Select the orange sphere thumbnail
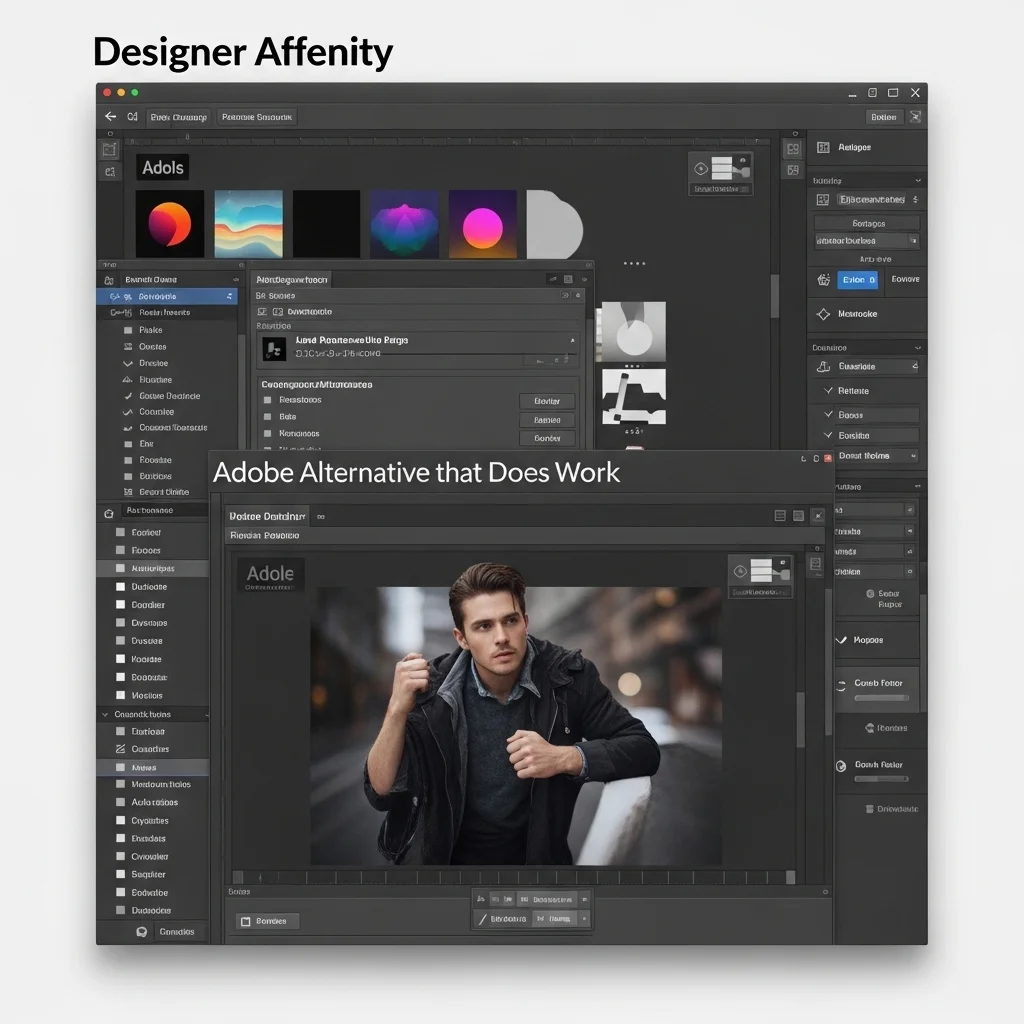The image size is (1024, 1024). pyautogui.click(x=170, y=223)
